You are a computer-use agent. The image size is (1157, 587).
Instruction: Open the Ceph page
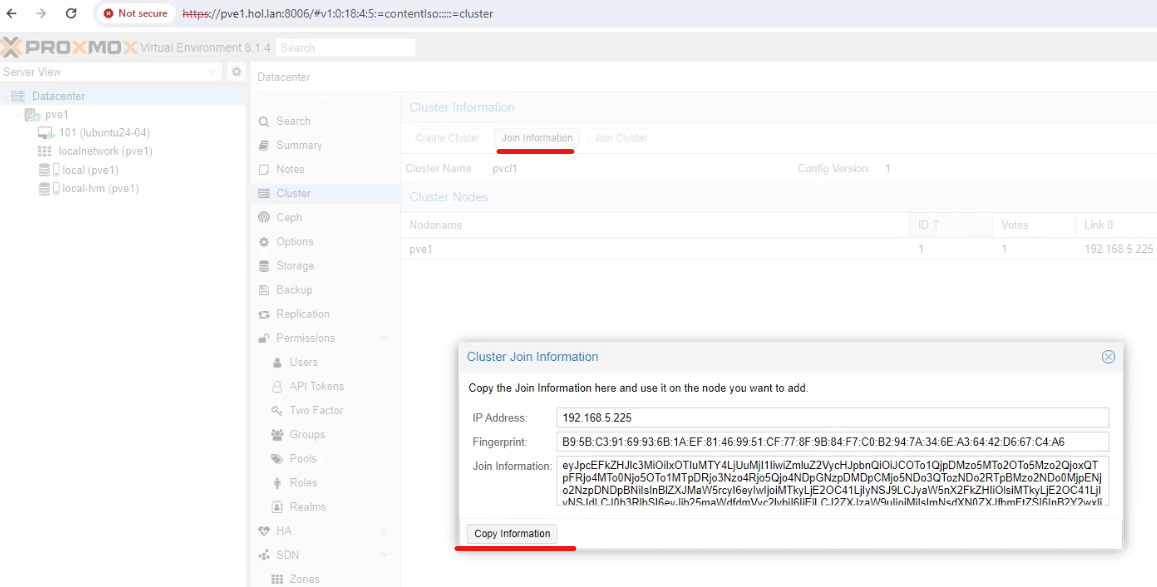289,218
